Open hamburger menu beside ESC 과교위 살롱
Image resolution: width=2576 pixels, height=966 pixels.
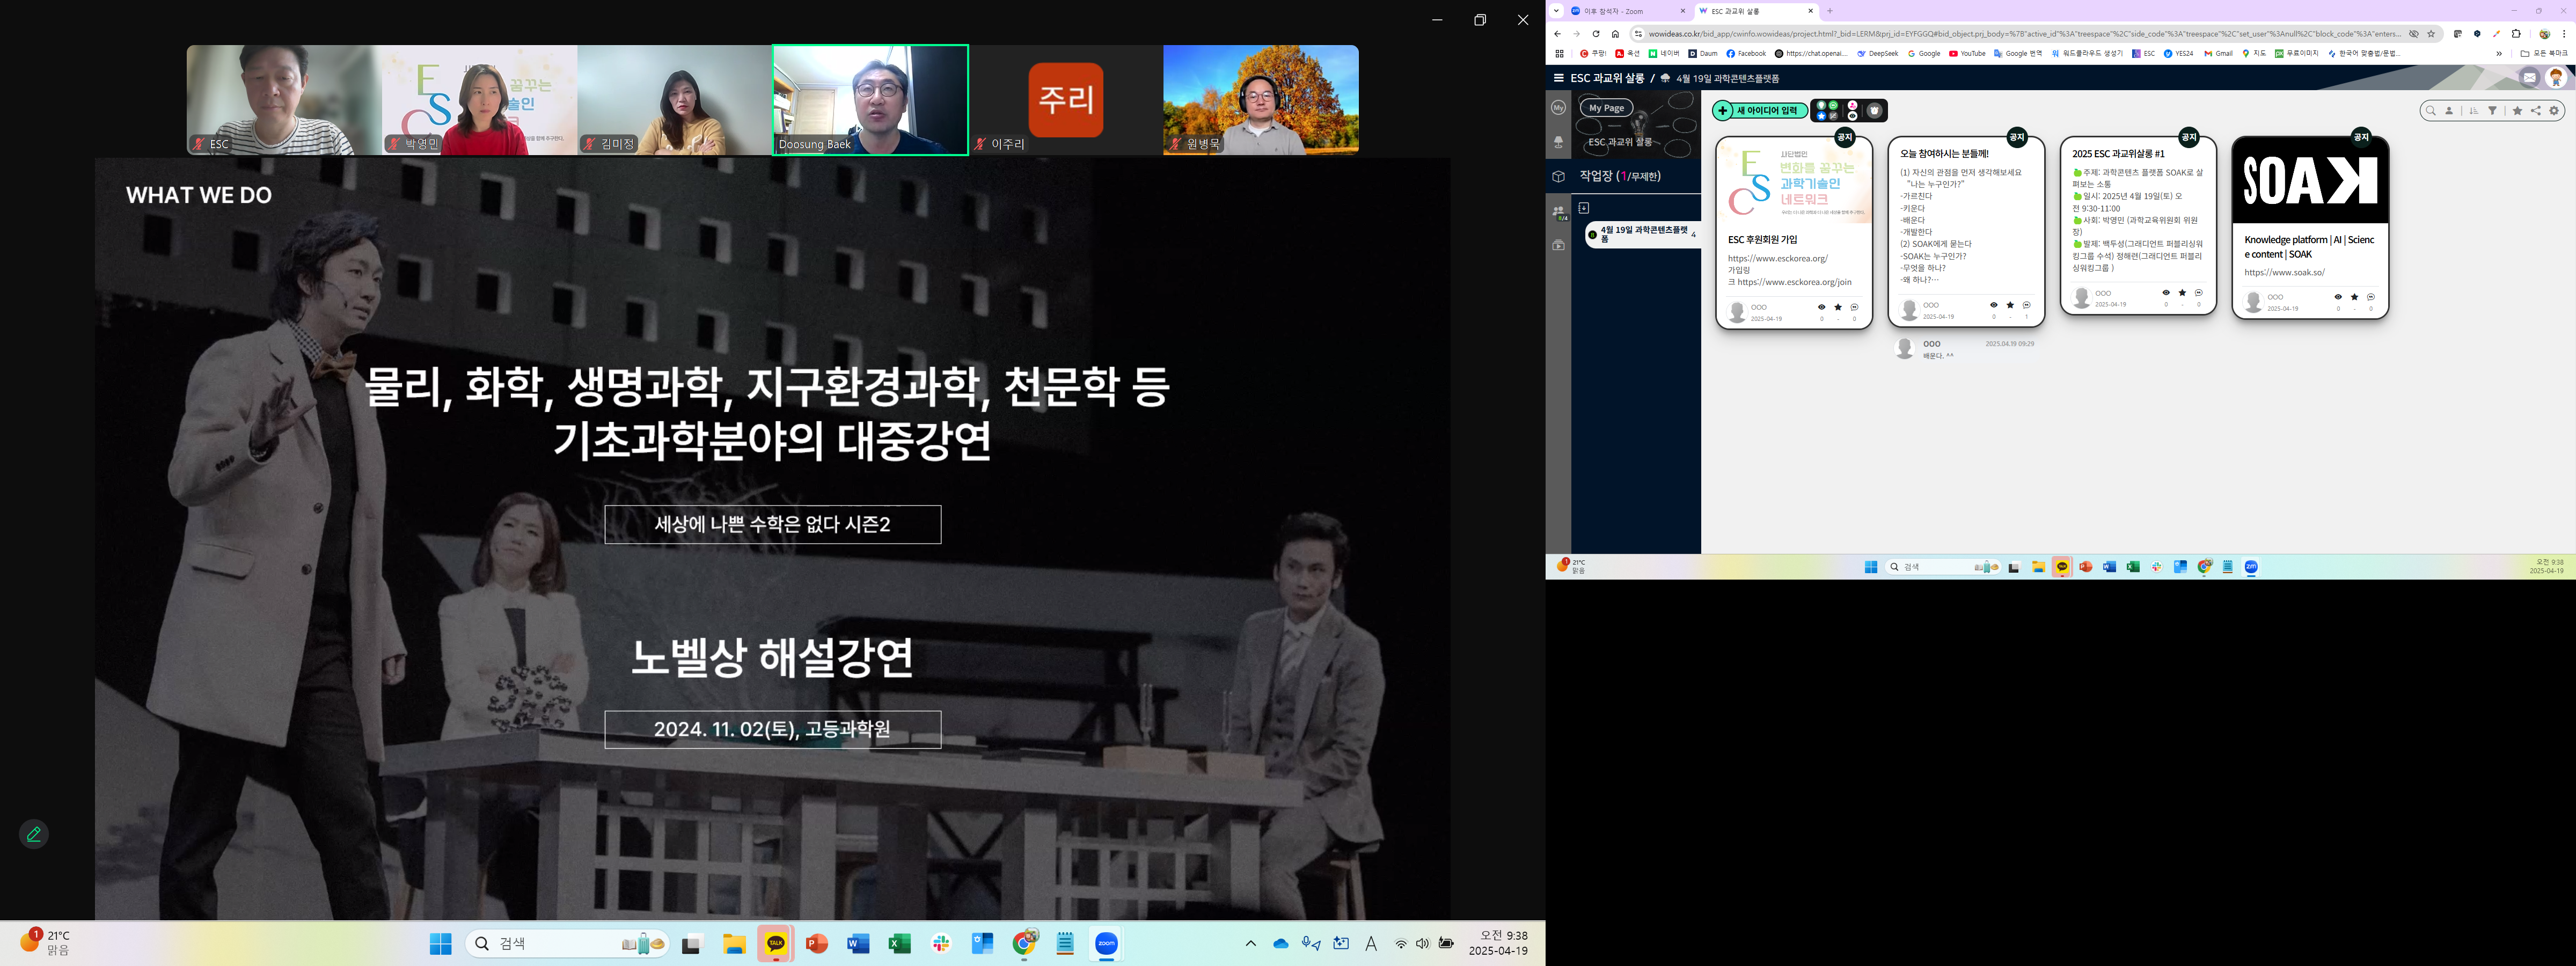pyautogui.click(x=1558, y=78)
